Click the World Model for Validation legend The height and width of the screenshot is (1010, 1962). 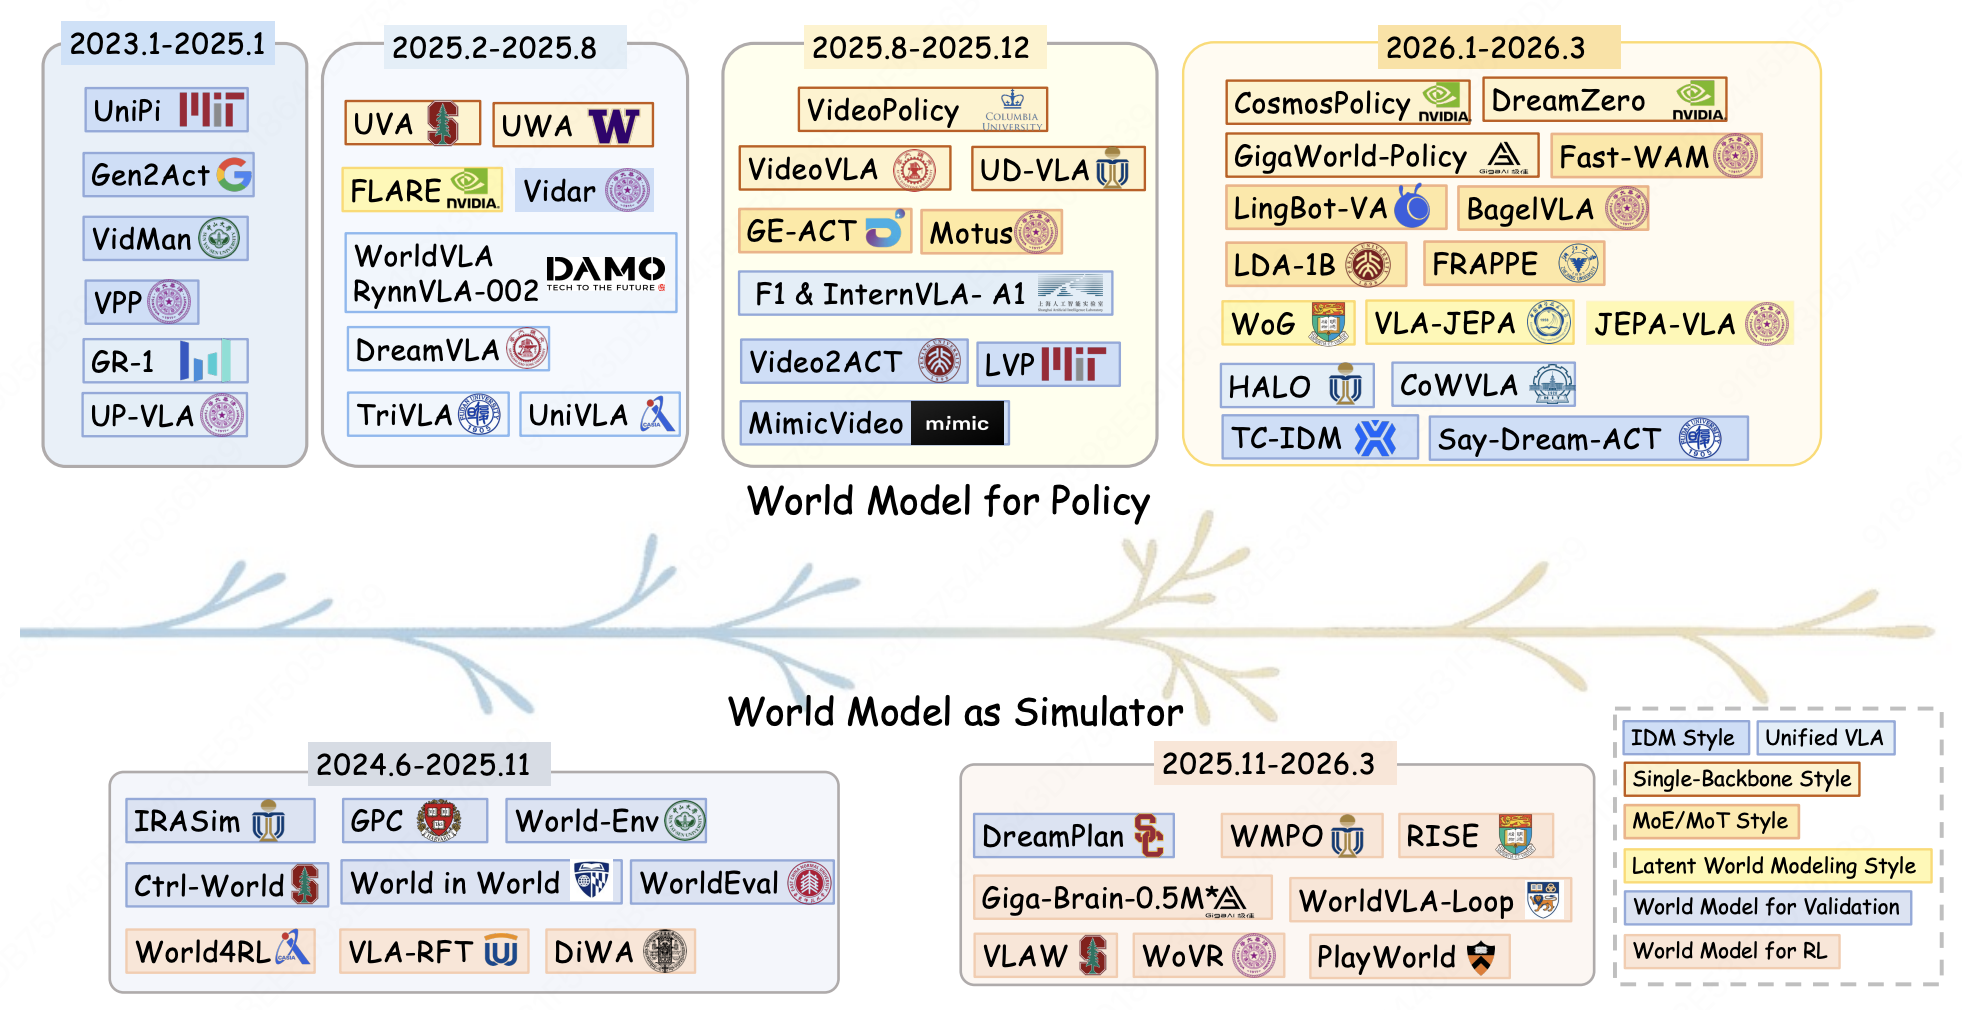pyautogui.click(x=1767, y=907)
